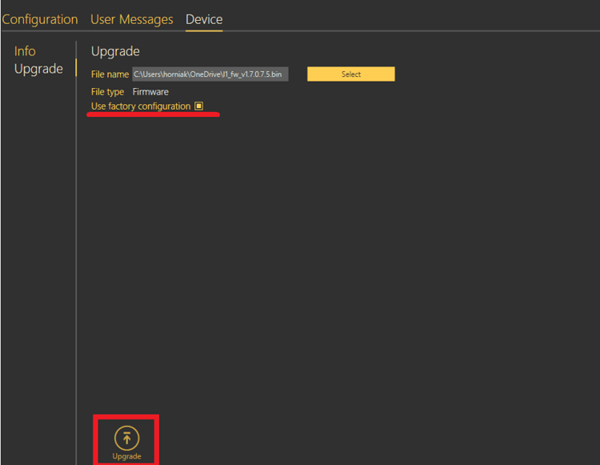
Task: Open the Configuration tab
Action: [x=40, y=20]
